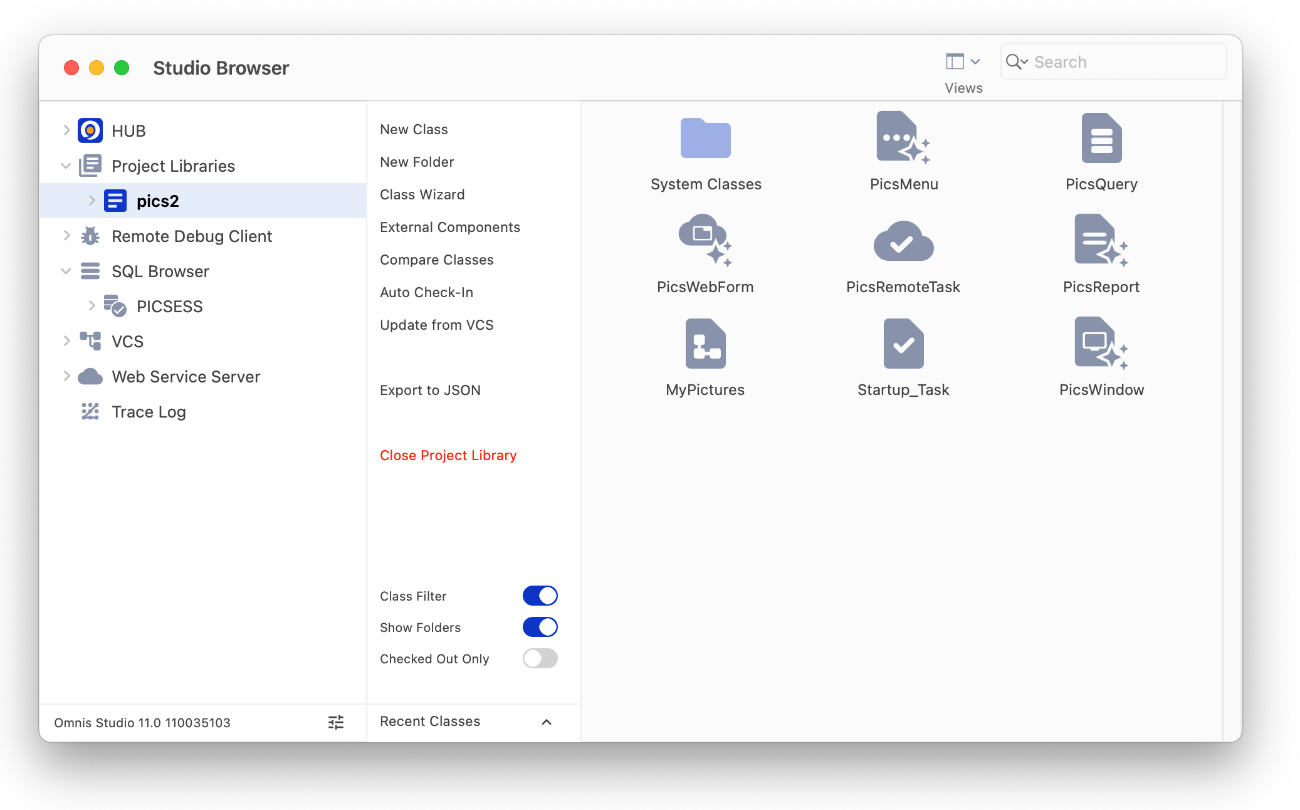Click Update from VCS
This screenshot has height=810, width=1300.
pos(437,325)
